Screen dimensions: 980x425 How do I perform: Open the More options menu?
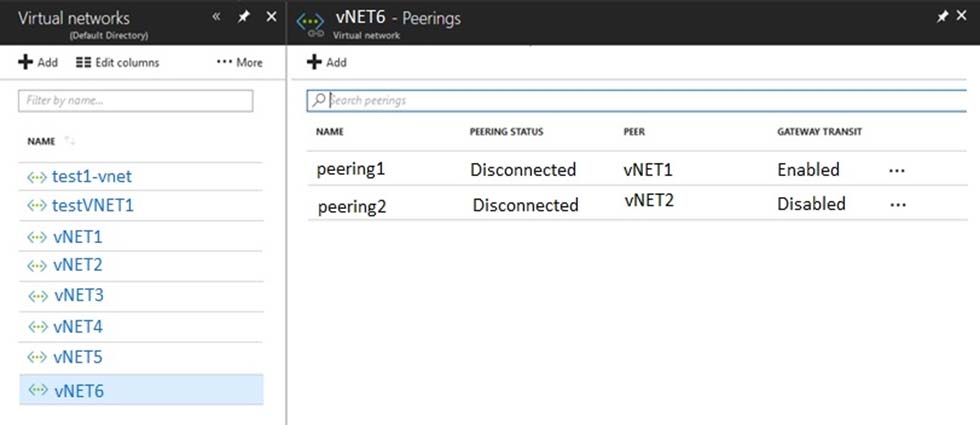pos(239,62)
